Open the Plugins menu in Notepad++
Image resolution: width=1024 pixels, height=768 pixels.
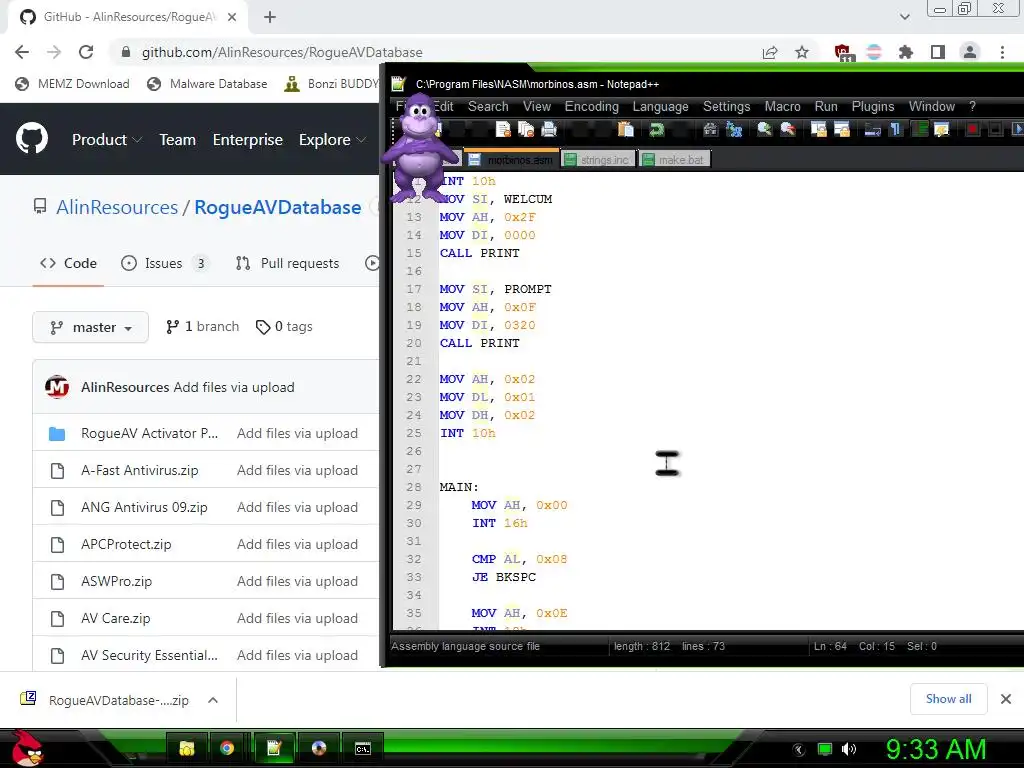coord(872,106)
